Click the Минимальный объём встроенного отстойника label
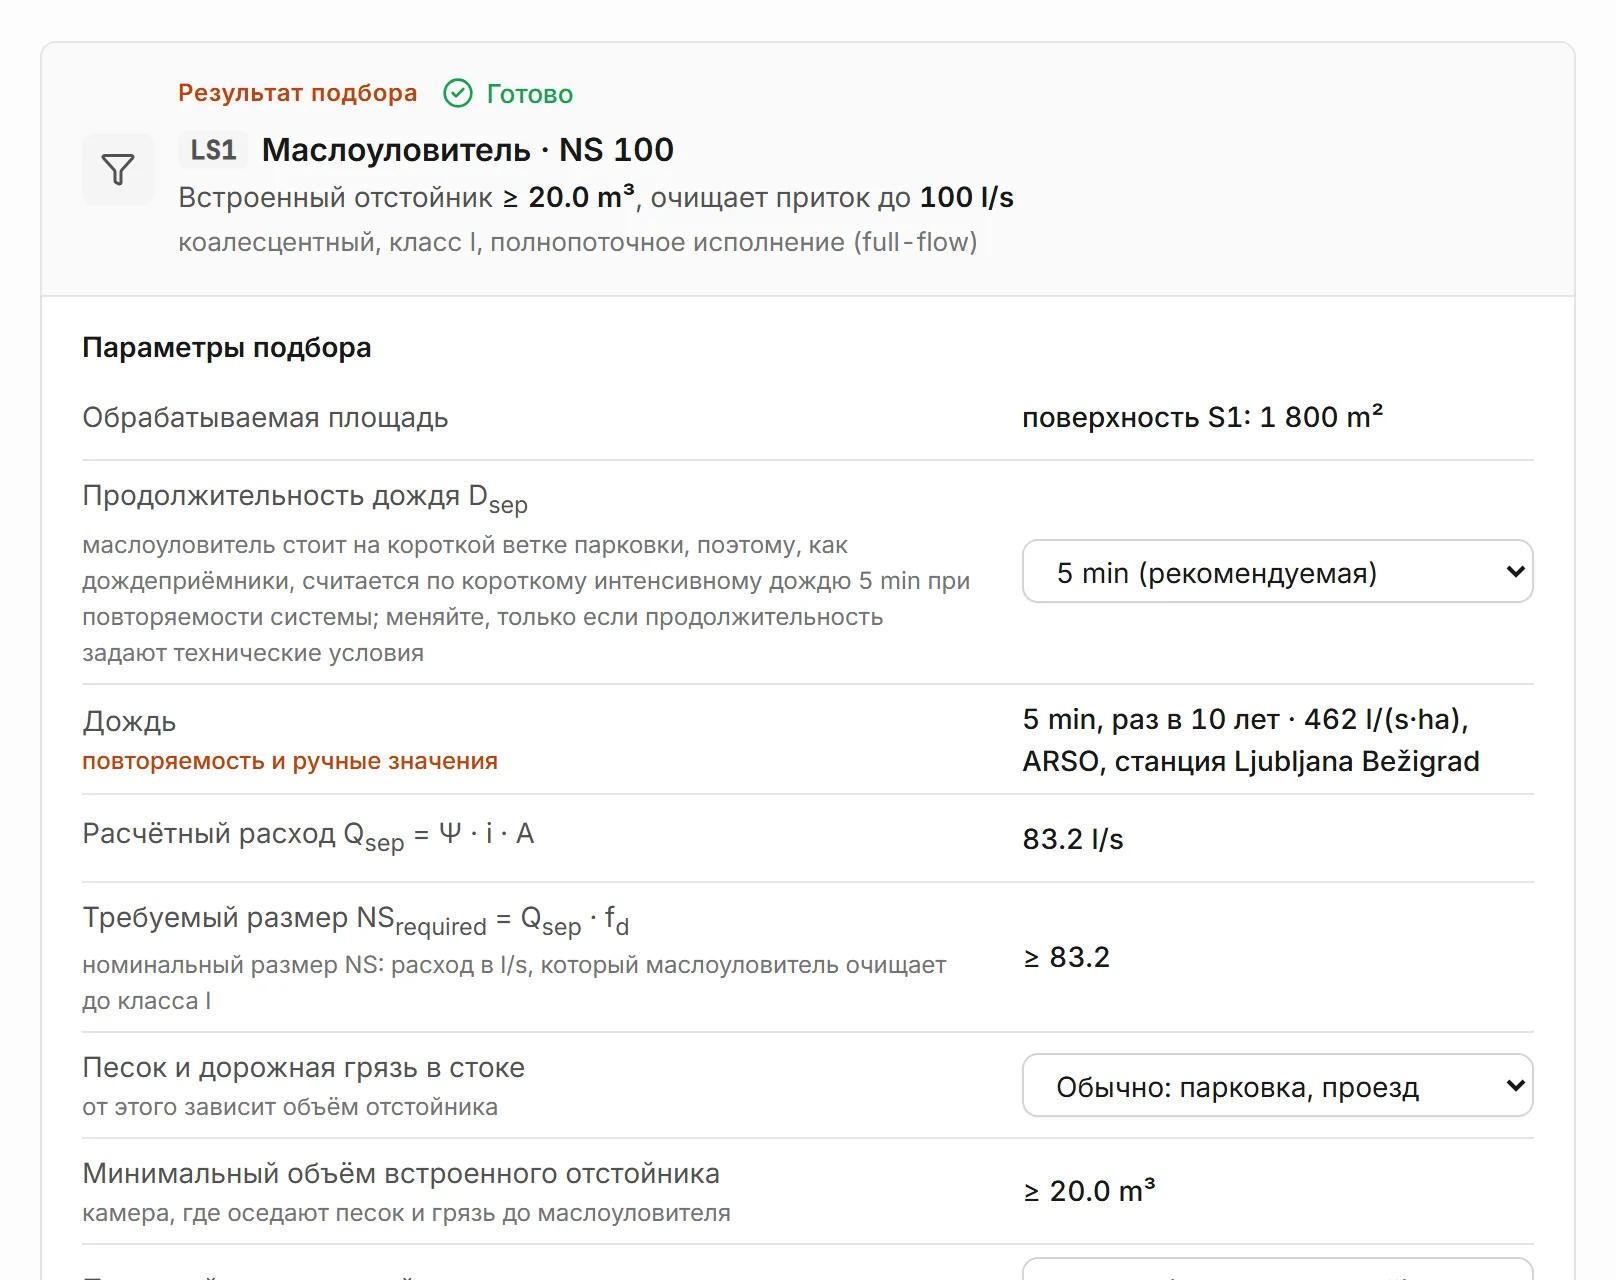 [401, 1174]
